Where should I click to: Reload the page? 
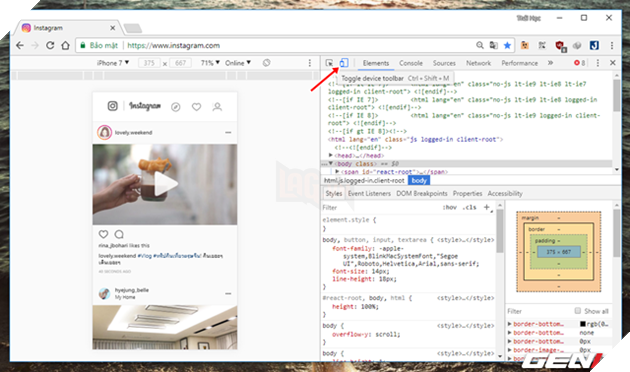pos(50,45)
